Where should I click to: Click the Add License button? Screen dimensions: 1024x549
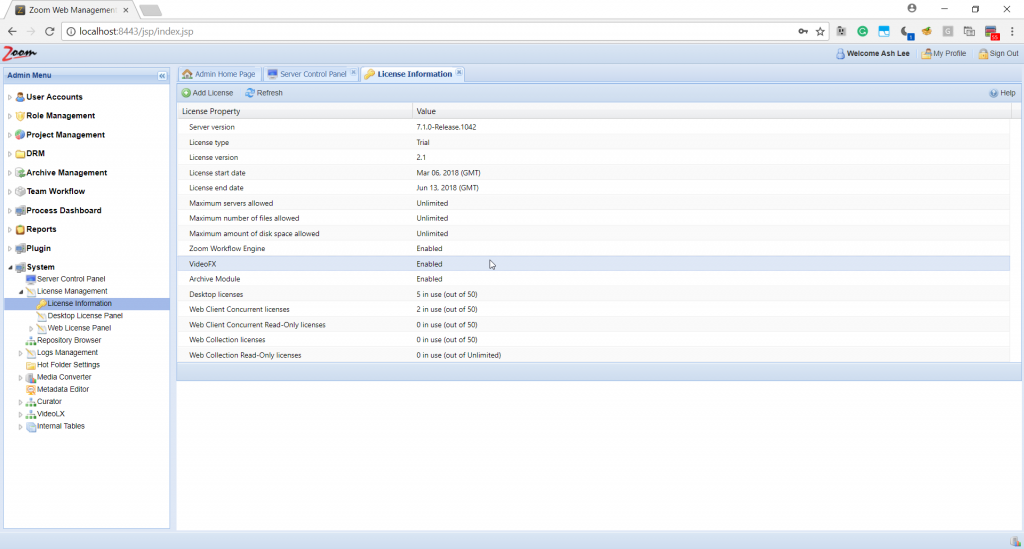[207, 93]
